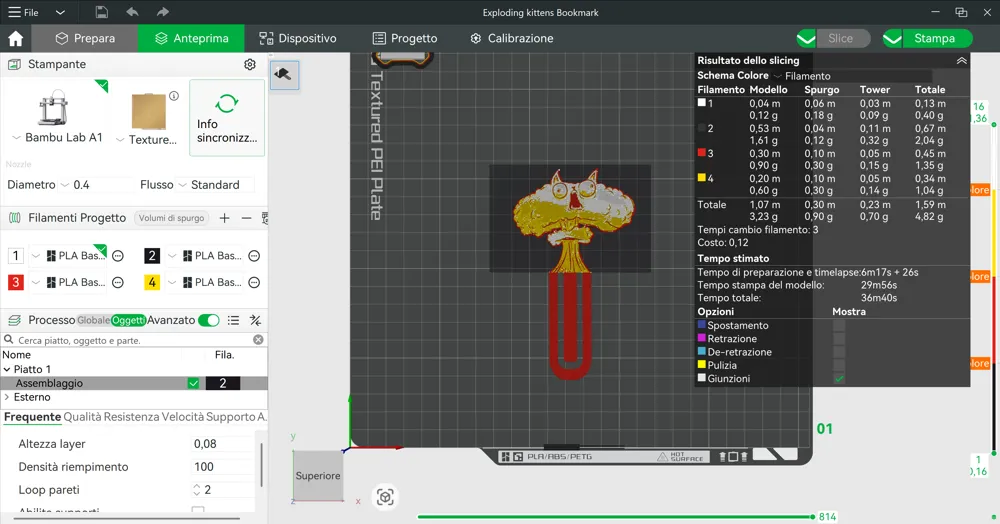
Task: Open the Dispositivo tab
Action: point(298,38)
